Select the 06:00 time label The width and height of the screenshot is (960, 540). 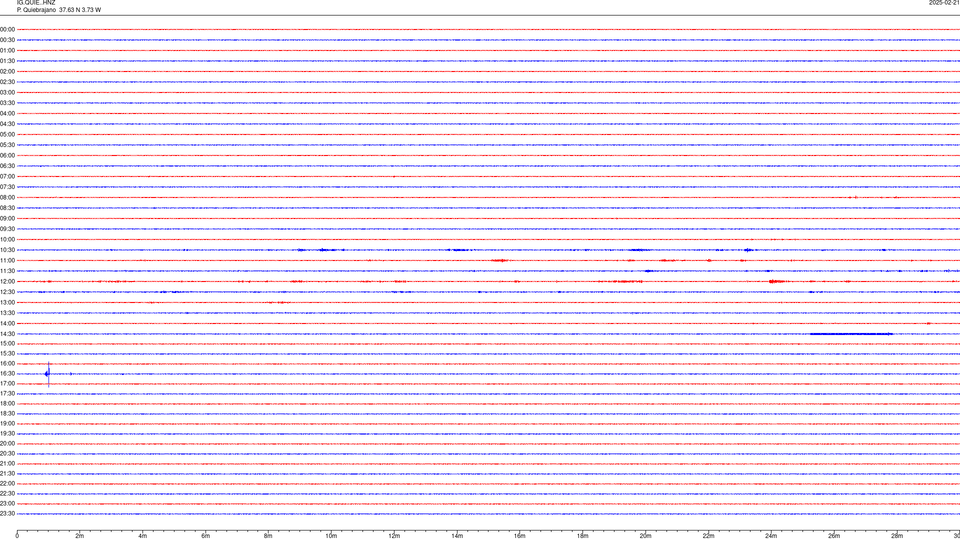[x=7, y=156]
